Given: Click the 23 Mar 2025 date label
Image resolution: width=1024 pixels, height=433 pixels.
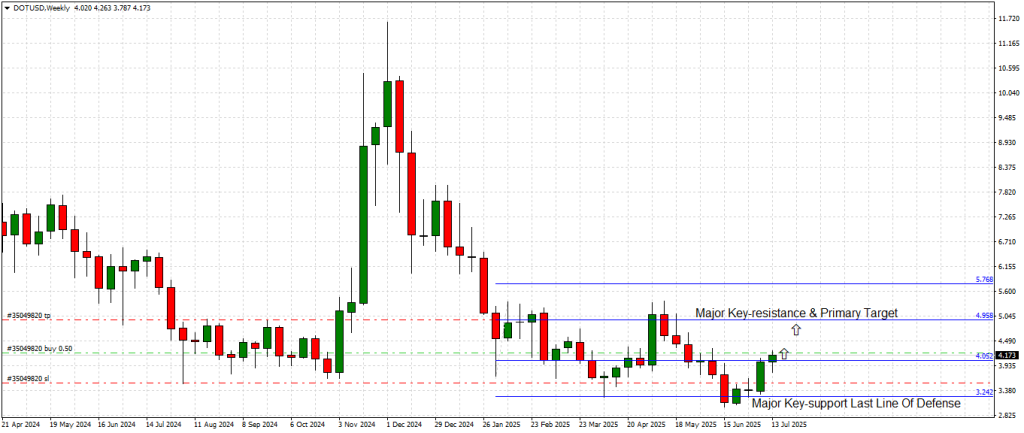Looking at the screenshot, I should click(x=599, y=424).
